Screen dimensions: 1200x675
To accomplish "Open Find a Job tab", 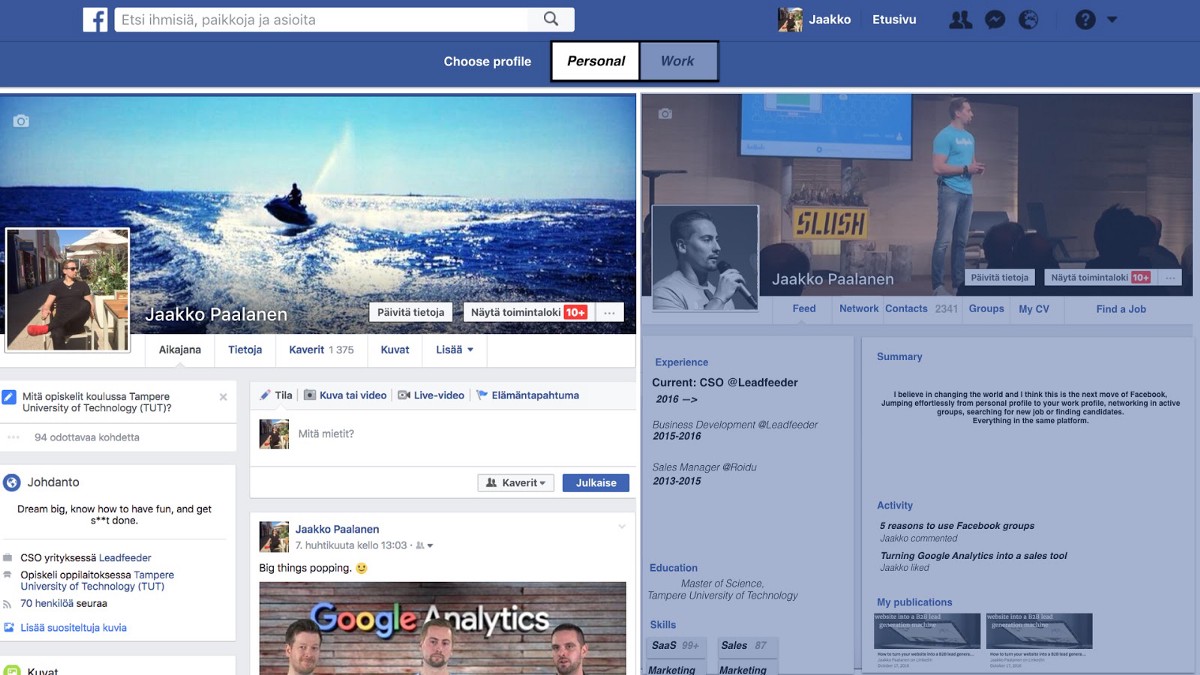I will 1121,309.
